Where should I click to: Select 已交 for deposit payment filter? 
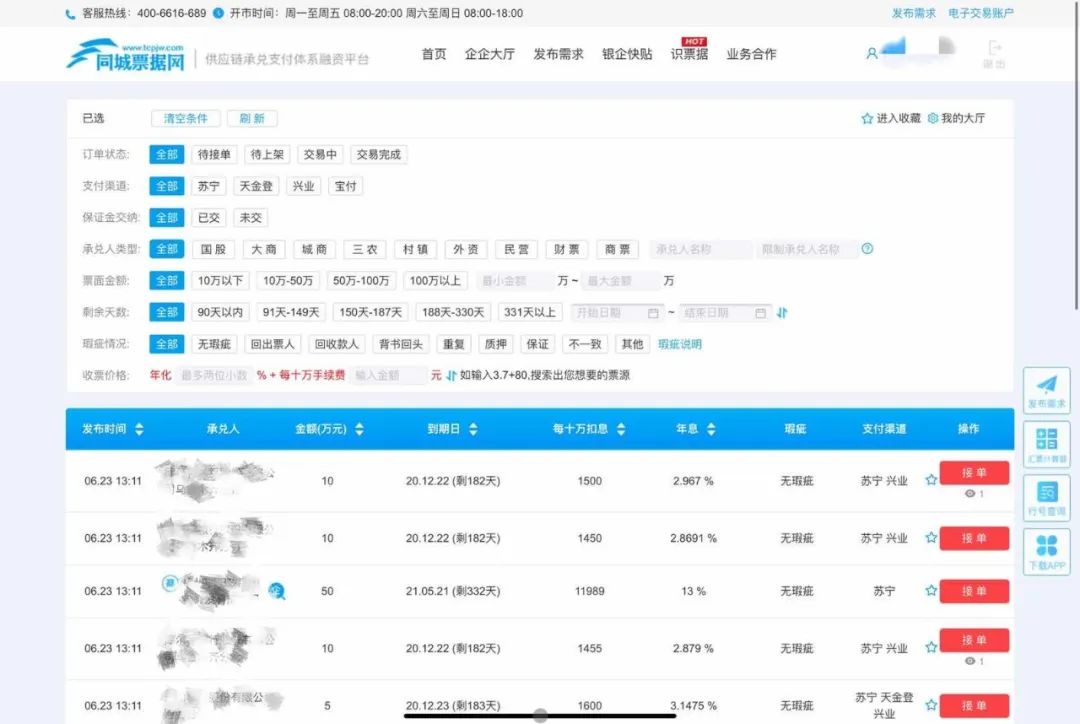(x=210, y=217)
